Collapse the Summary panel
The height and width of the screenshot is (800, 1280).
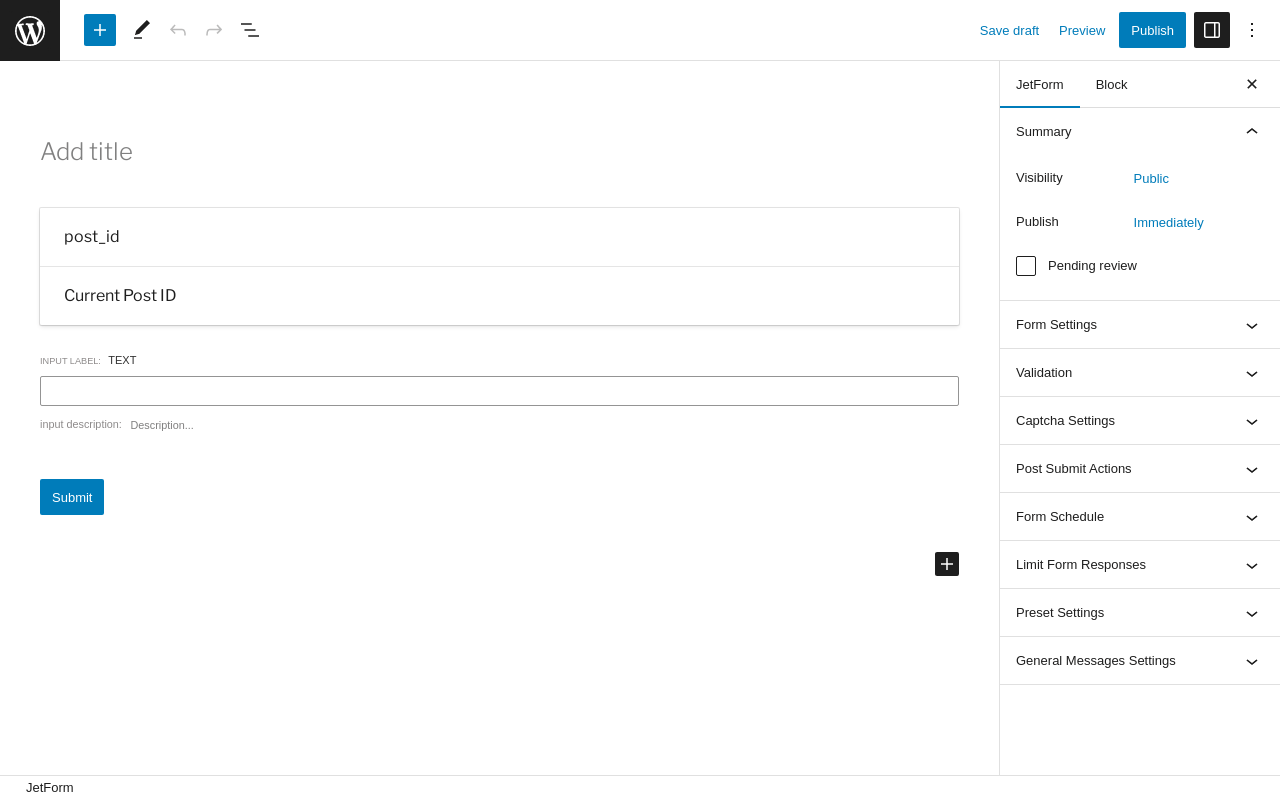[1252, 132]
